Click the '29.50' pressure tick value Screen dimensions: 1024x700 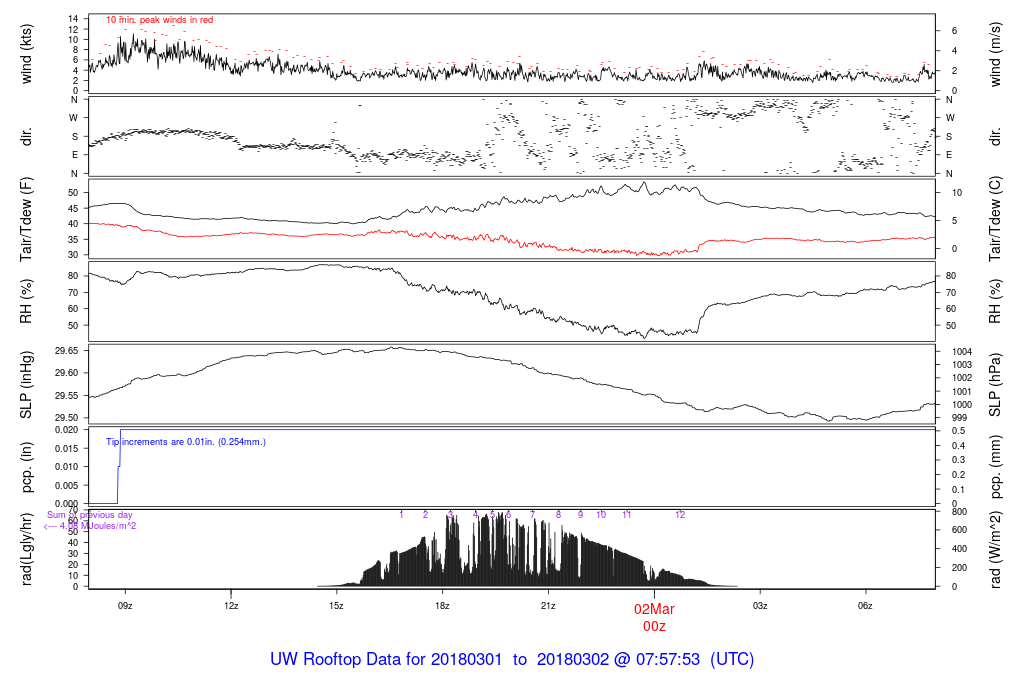[66, 418]
